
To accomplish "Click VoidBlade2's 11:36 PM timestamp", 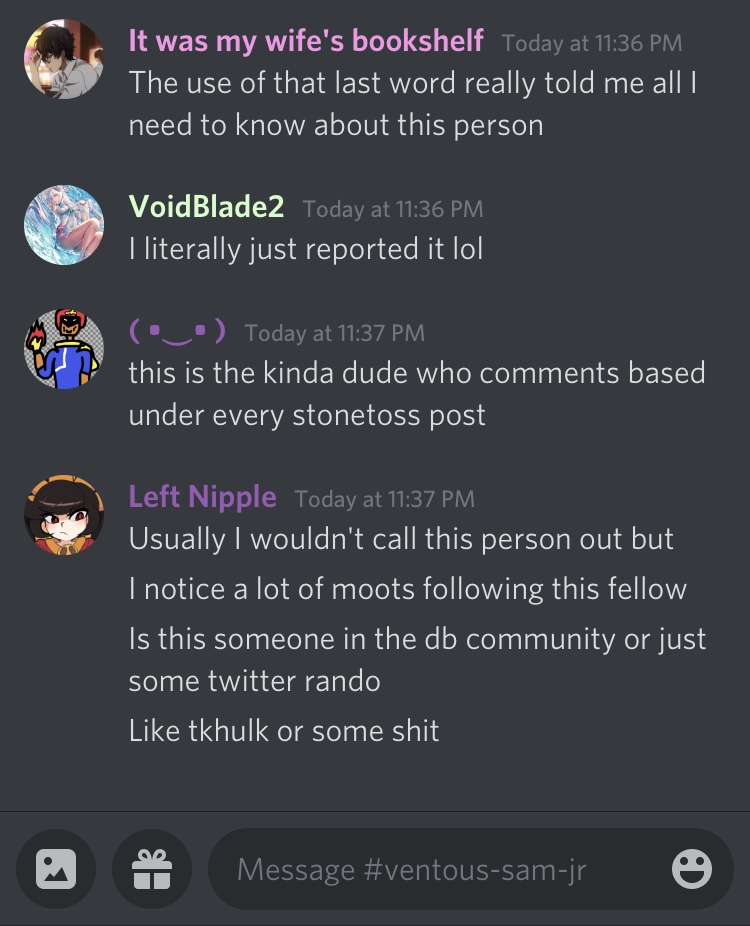I will tap(393, 209).
